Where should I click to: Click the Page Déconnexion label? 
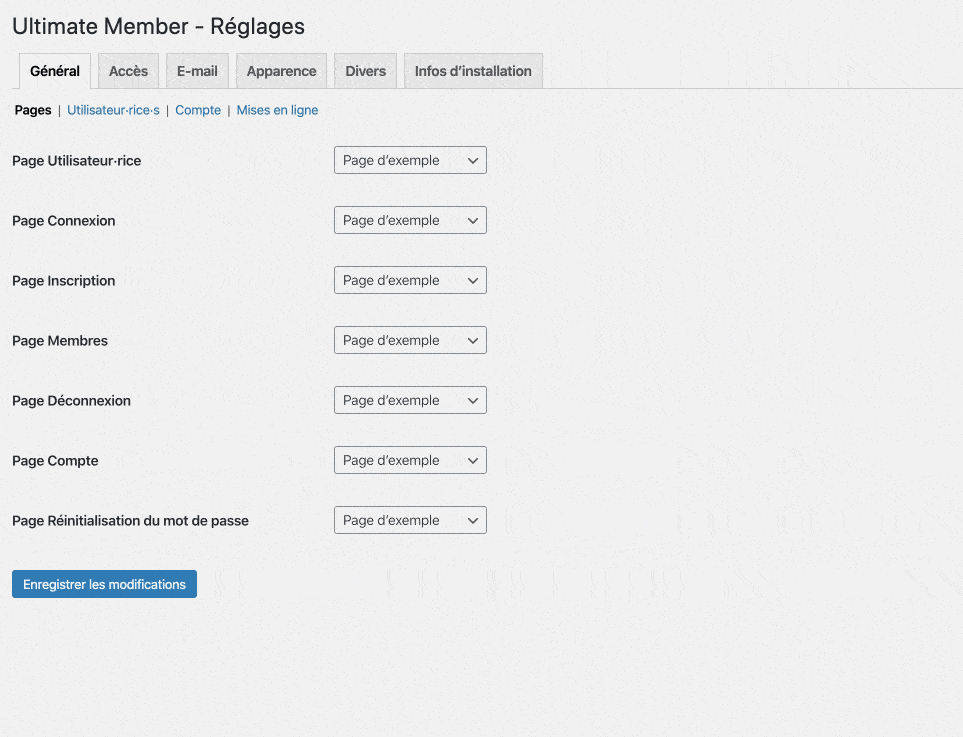click(x=72, y=401)
